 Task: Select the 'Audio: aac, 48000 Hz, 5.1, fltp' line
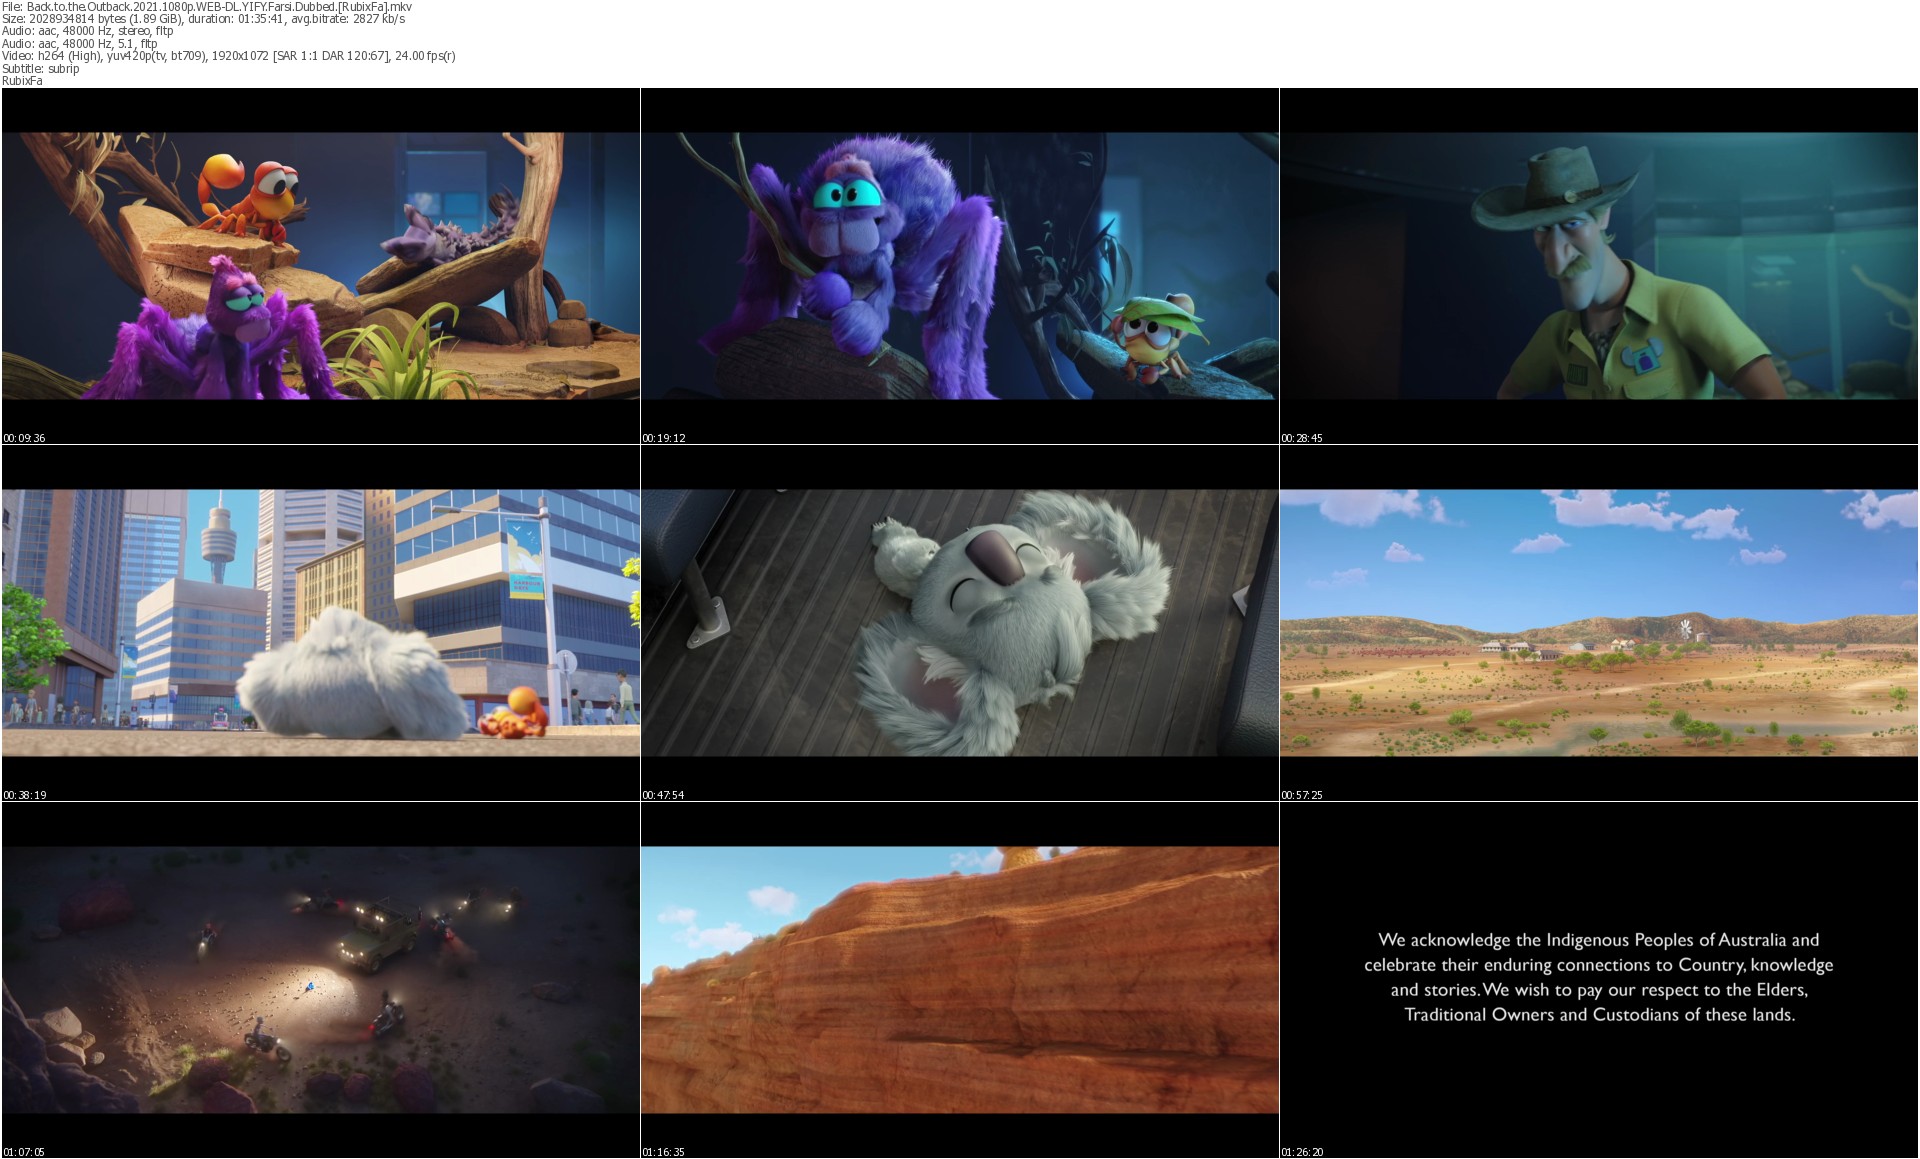(x=80, y=44)
